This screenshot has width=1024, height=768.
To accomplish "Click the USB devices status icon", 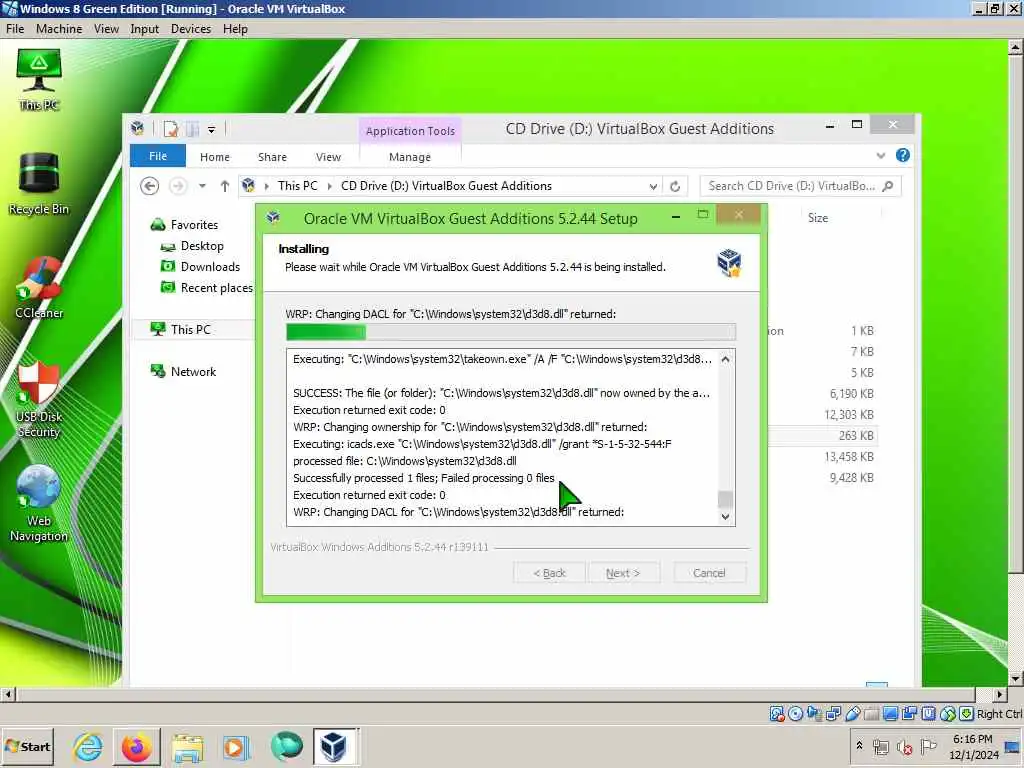I will (x=852, y=714).
